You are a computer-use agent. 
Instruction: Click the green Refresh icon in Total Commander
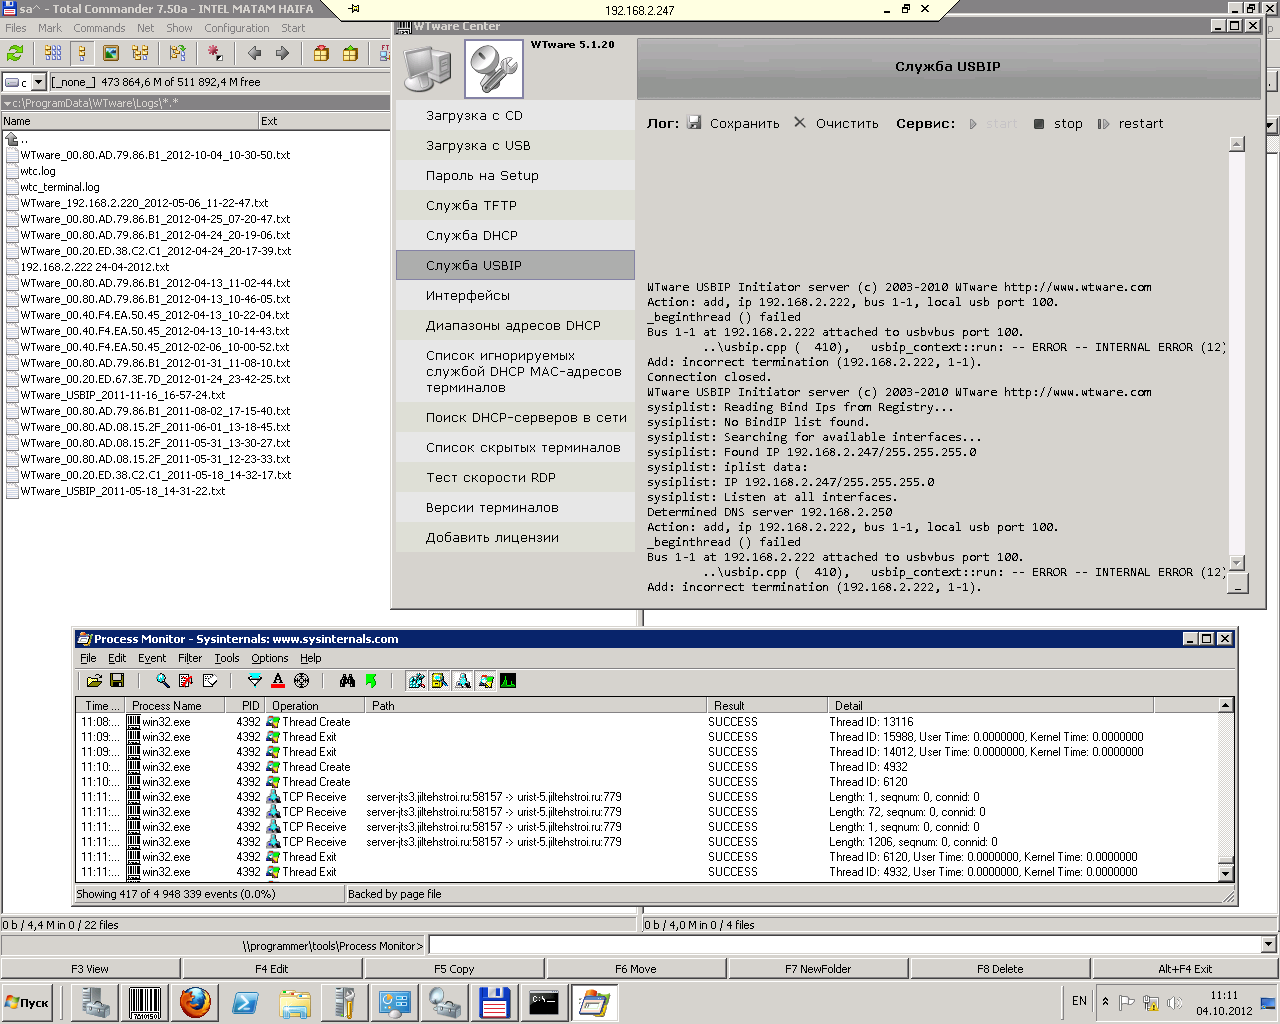coord(15,53)
